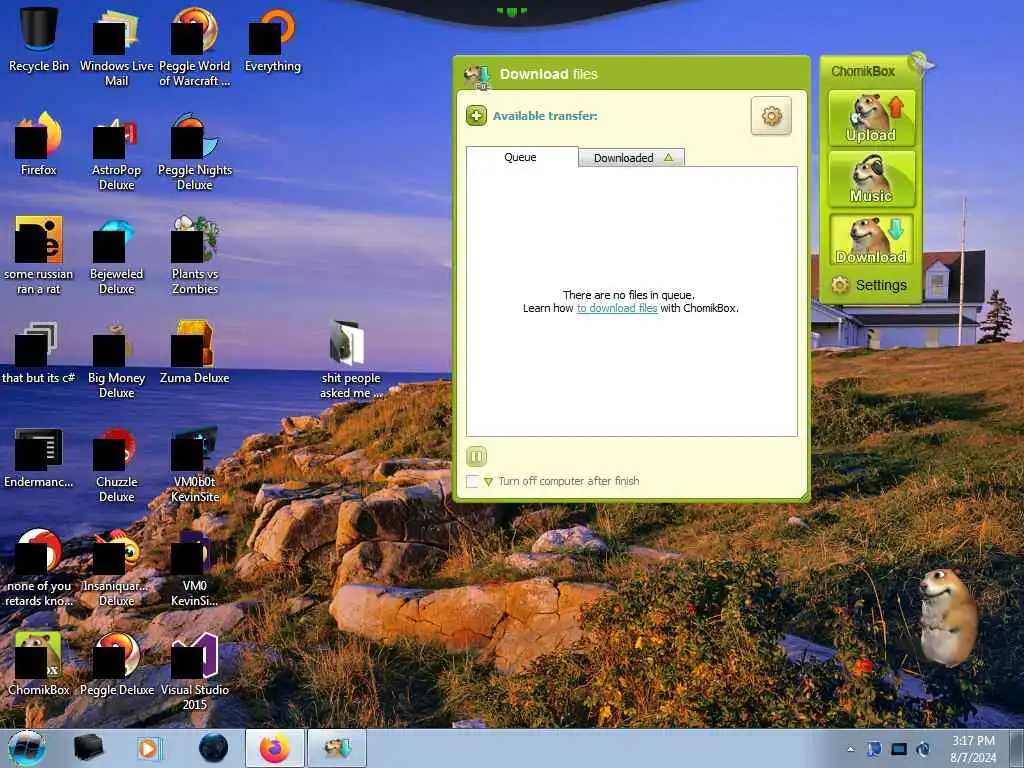Viewport: 1024px width, 768px height.
Task: Select the VM0 KevinSi... desktop icon
Action: tap(195, 567)
